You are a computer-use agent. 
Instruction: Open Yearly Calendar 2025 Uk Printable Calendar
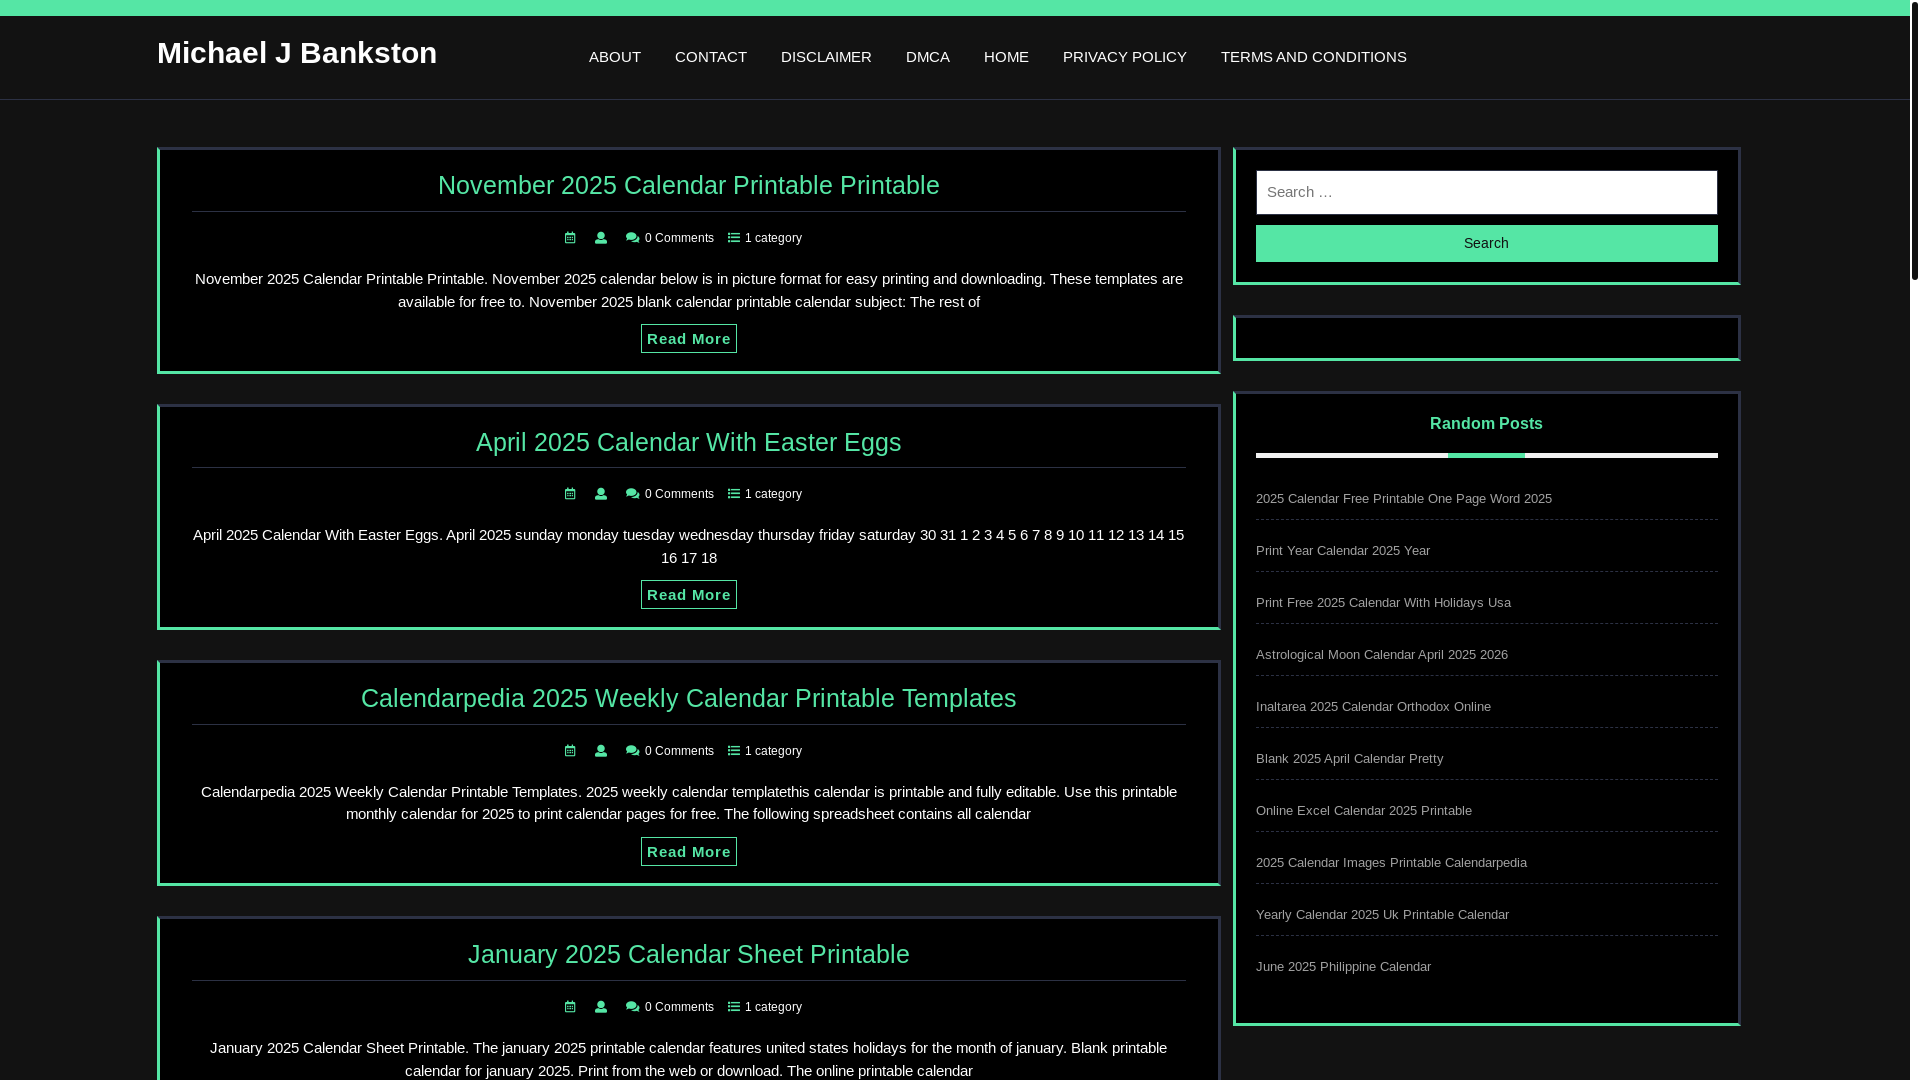click(x=1382, y=915)
